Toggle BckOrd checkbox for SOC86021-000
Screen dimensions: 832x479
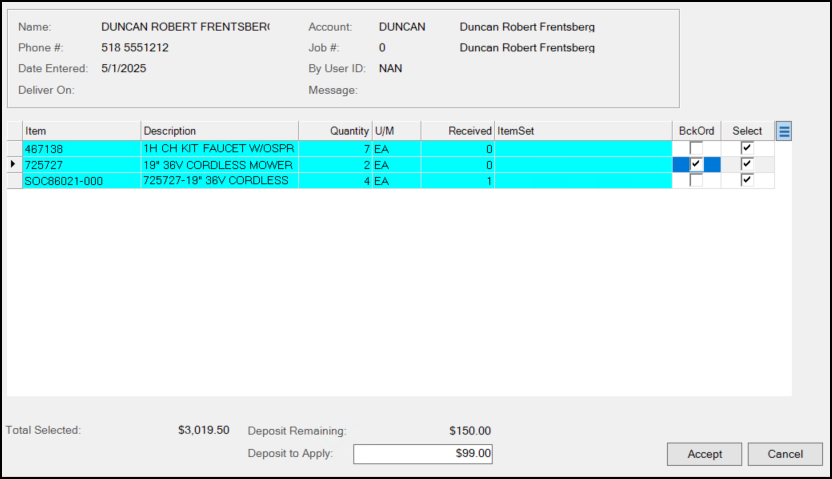696,180
